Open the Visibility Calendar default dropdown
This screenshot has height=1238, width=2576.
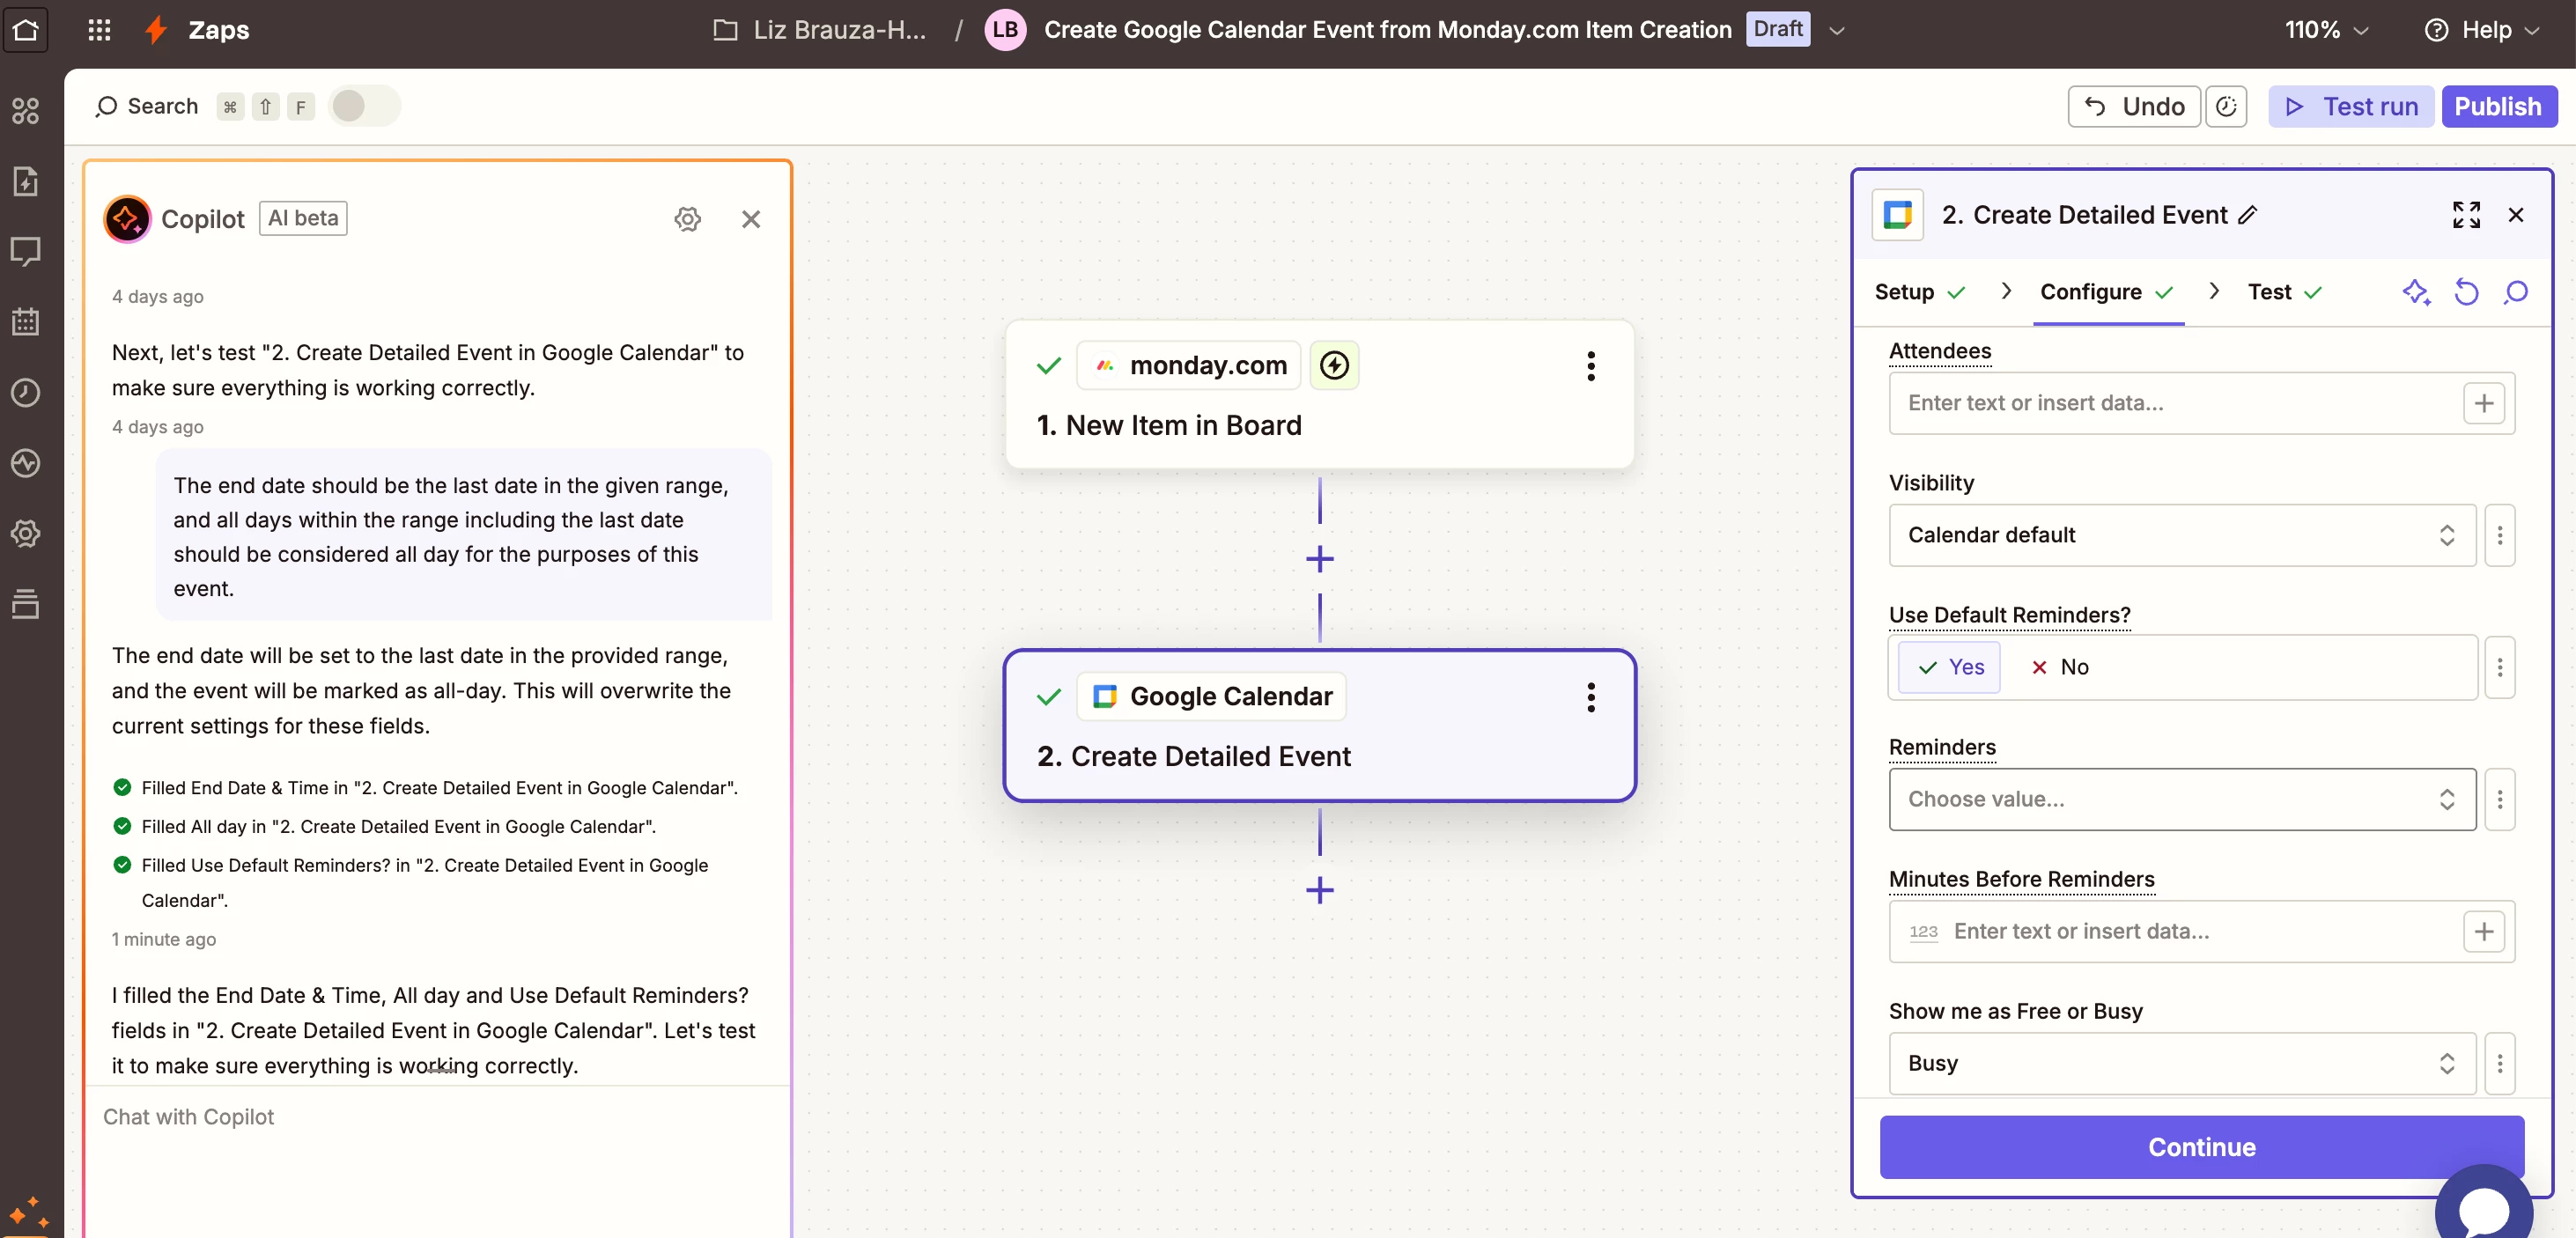pyautogui.click(x=2182, y=535)
